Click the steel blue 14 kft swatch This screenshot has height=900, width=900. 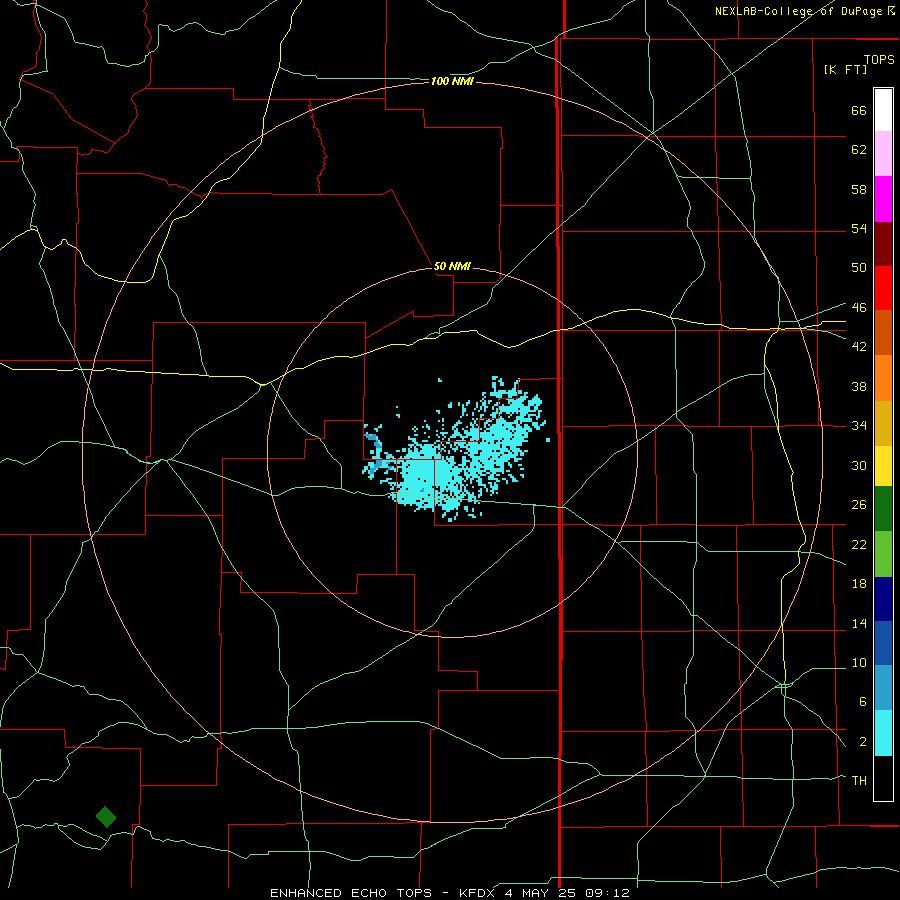883,688
